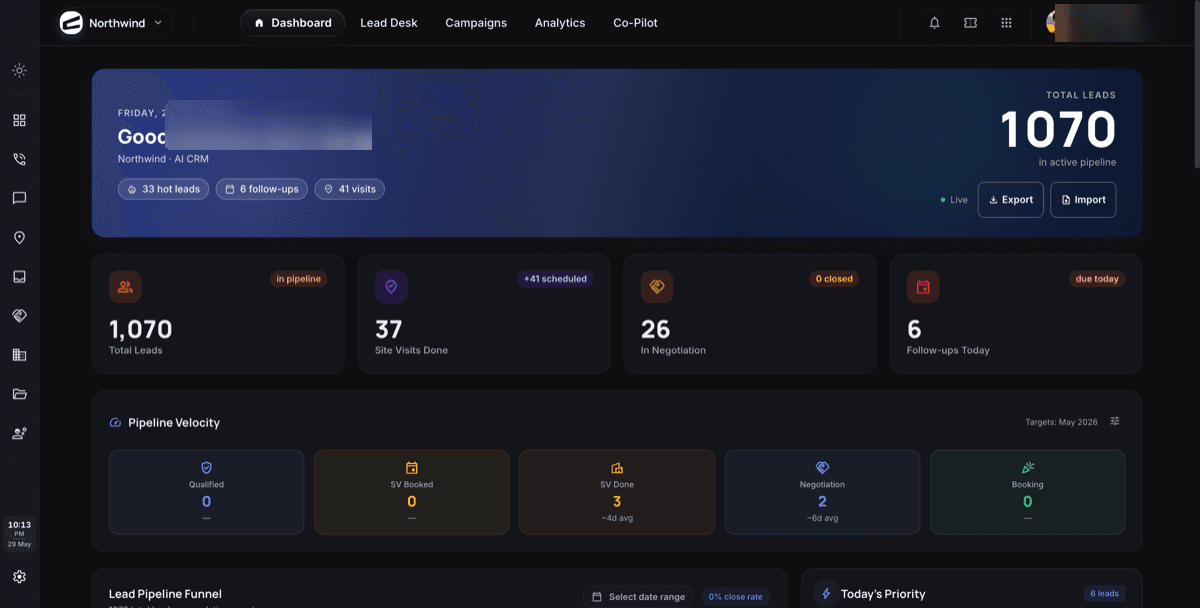Open the Analytics tab
Screen dimensions: 1200x608
point(560,23)
